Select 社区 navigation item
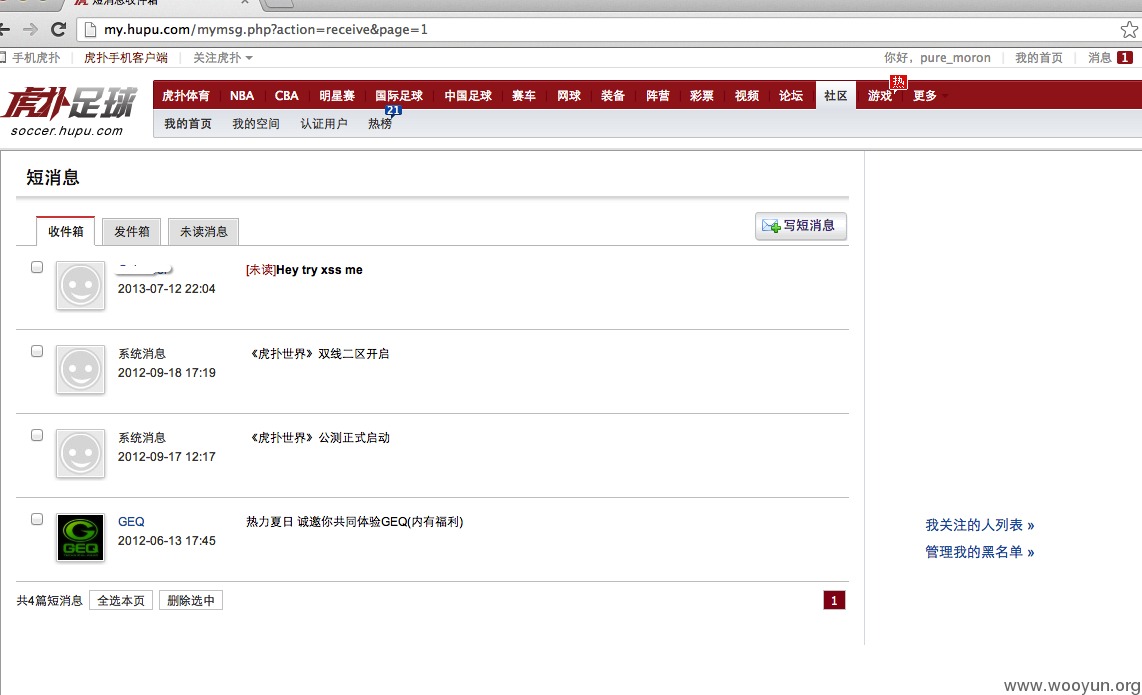Viewport: 1142px width, 695px height. point(835,95)
